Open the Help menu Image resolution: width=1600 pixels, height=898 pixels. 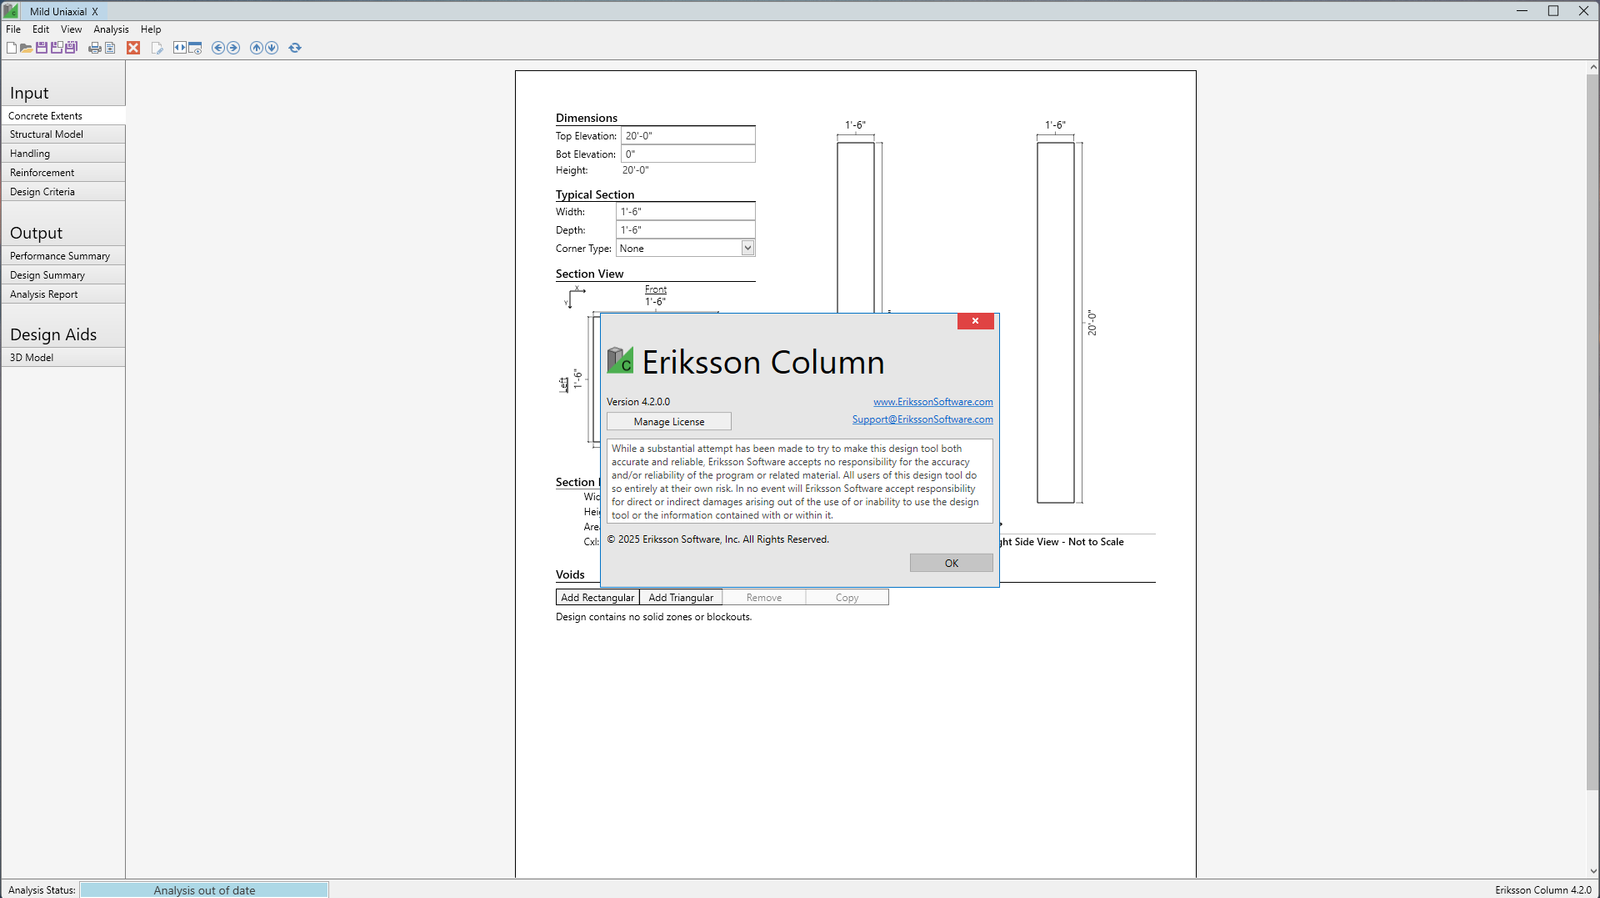pos(151,29)
